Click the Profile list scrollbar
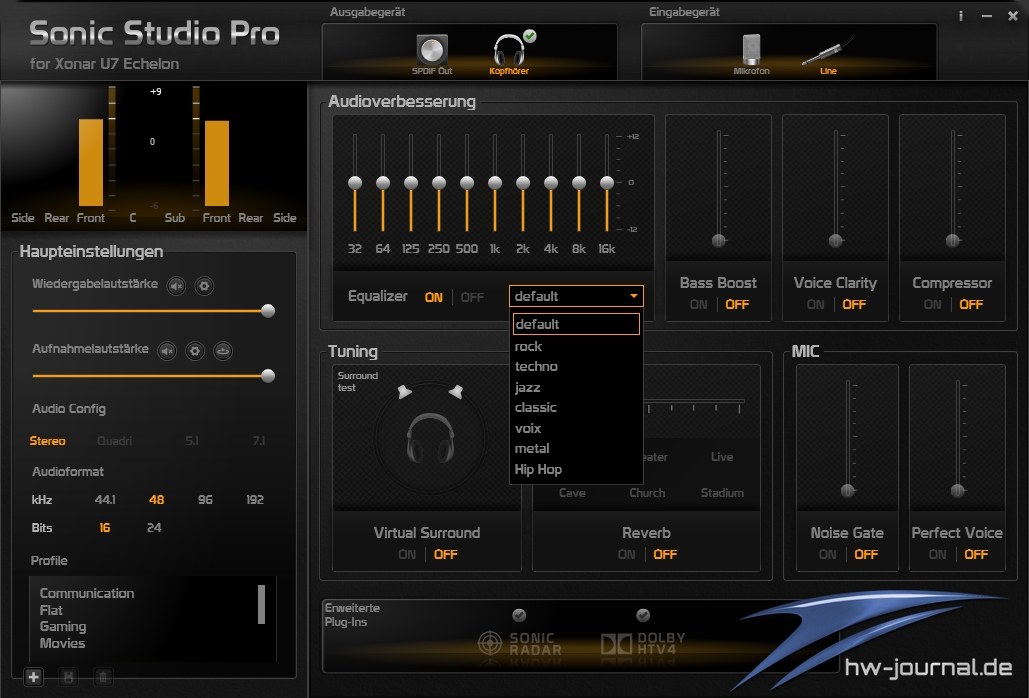Screen dimensions: 1029x698 (x=261, y=604)
